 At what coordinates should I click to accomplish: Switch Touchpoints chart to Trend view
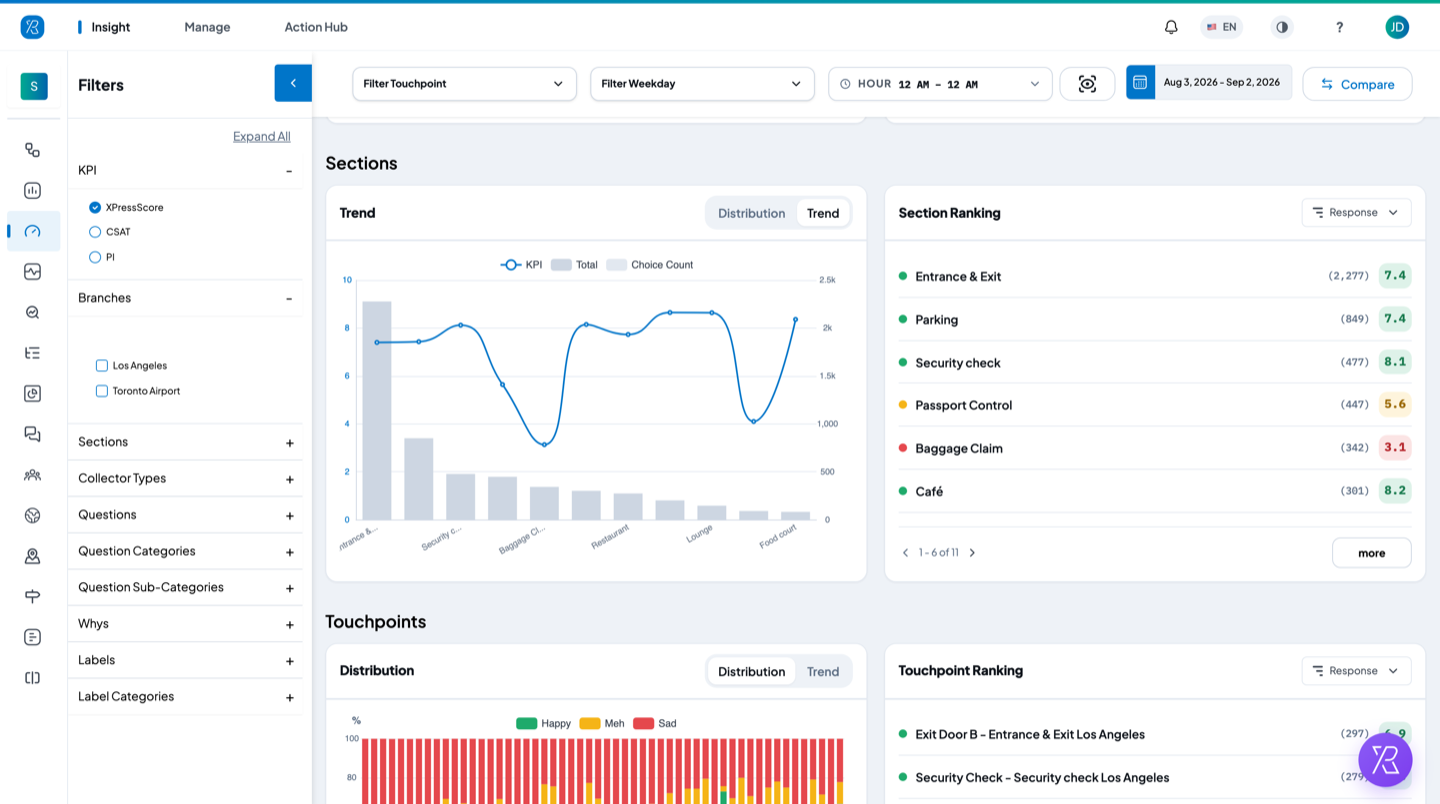click(x=823, y=671)
